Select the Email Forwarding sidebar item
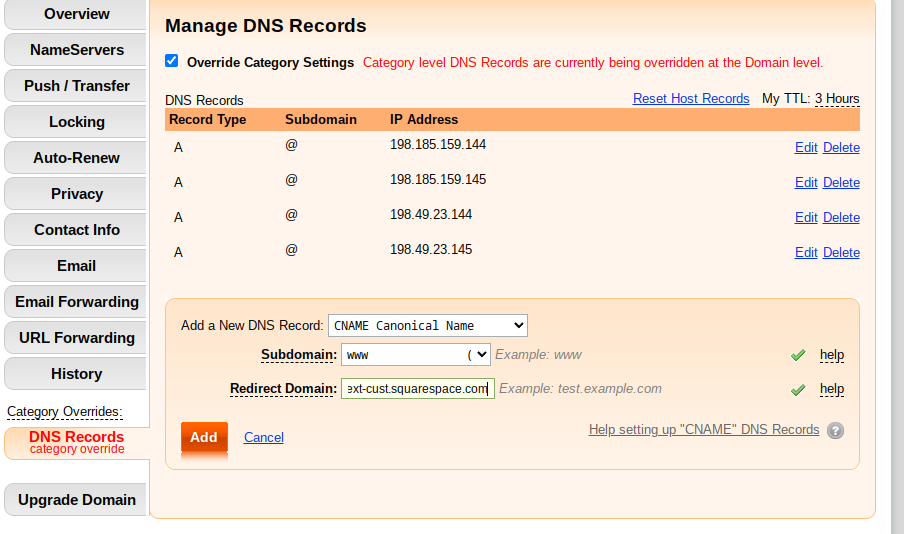904x534 pixels. (x=77, y=302)
